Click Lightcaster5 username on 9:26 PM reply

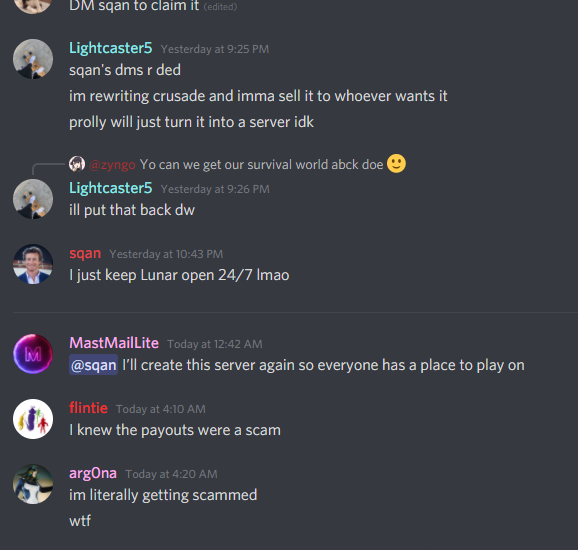coord(111,188)
